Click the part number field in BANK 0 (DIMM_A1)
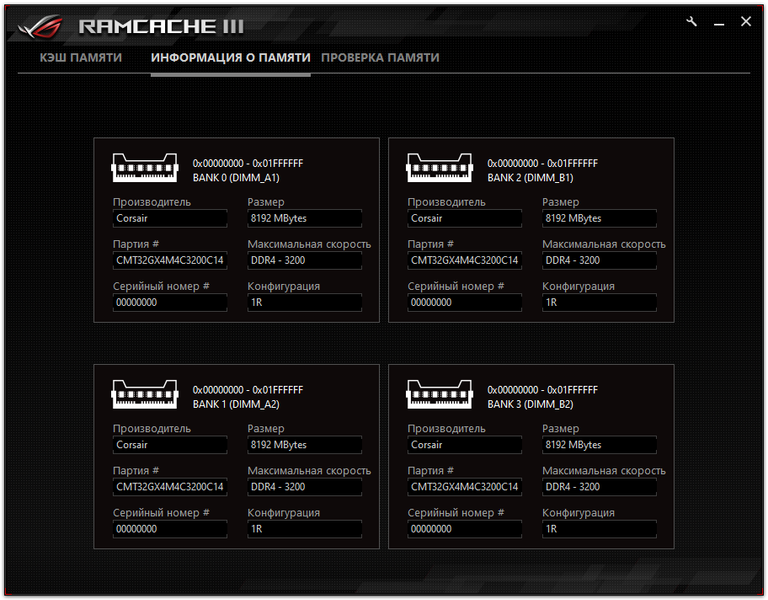Viewport: 768px width, 600px height. 170,261
